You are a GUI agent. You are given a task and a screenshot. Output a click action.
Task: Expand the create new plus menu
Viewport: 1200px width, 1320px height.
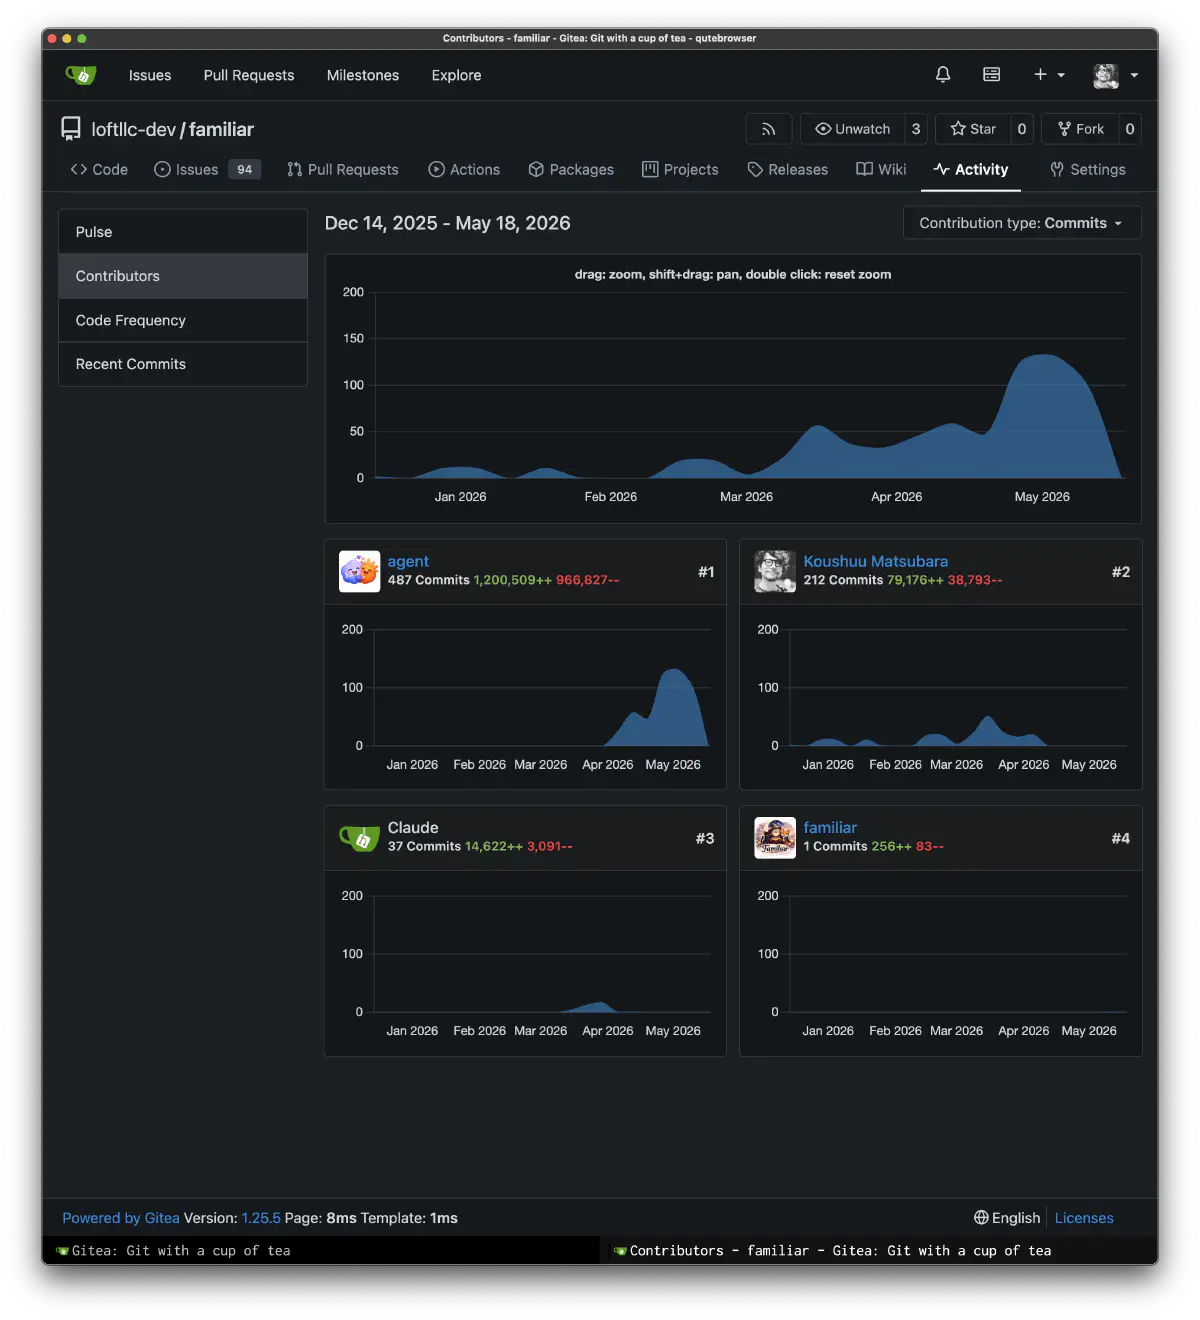[x=1049, y=75]
